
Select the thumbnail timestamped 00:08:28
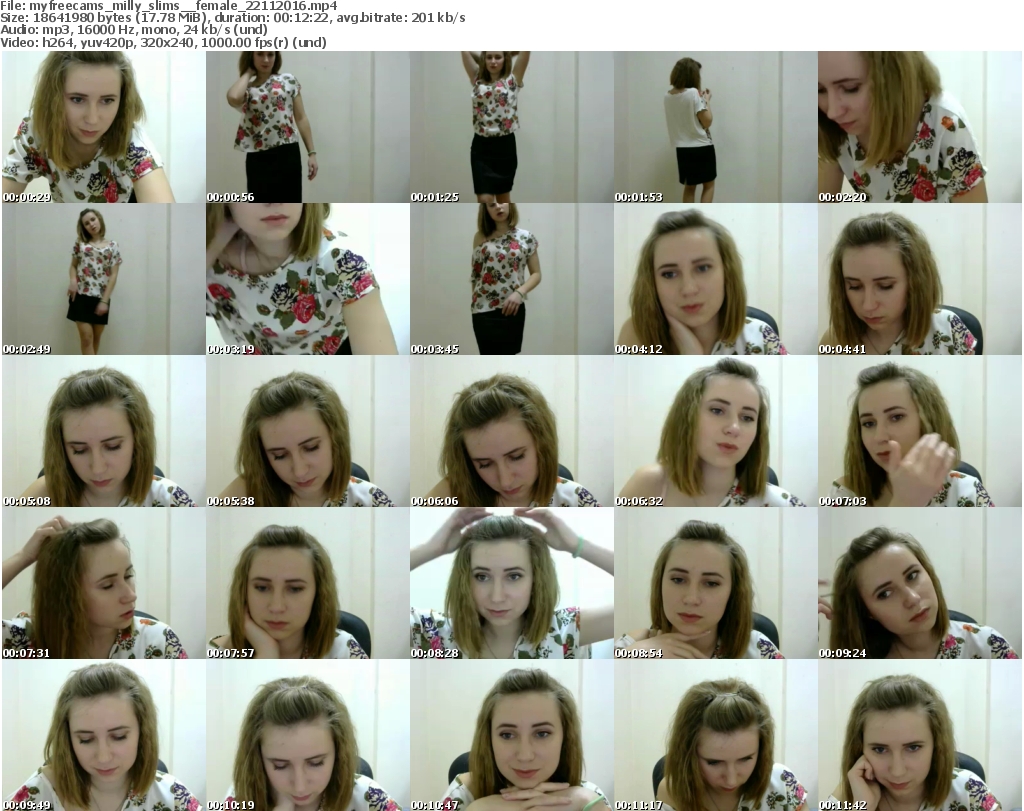tap(511, 583)
